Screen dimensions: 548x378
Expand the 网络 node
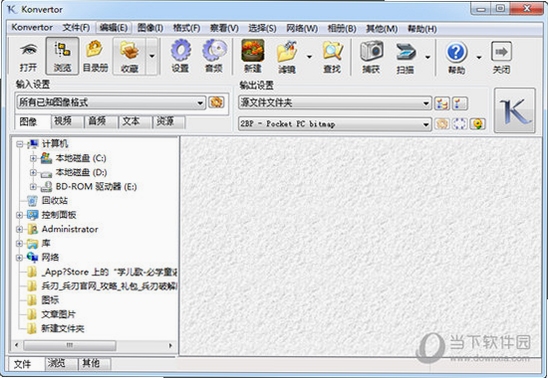pyautogui.click(x=20, y=258)
